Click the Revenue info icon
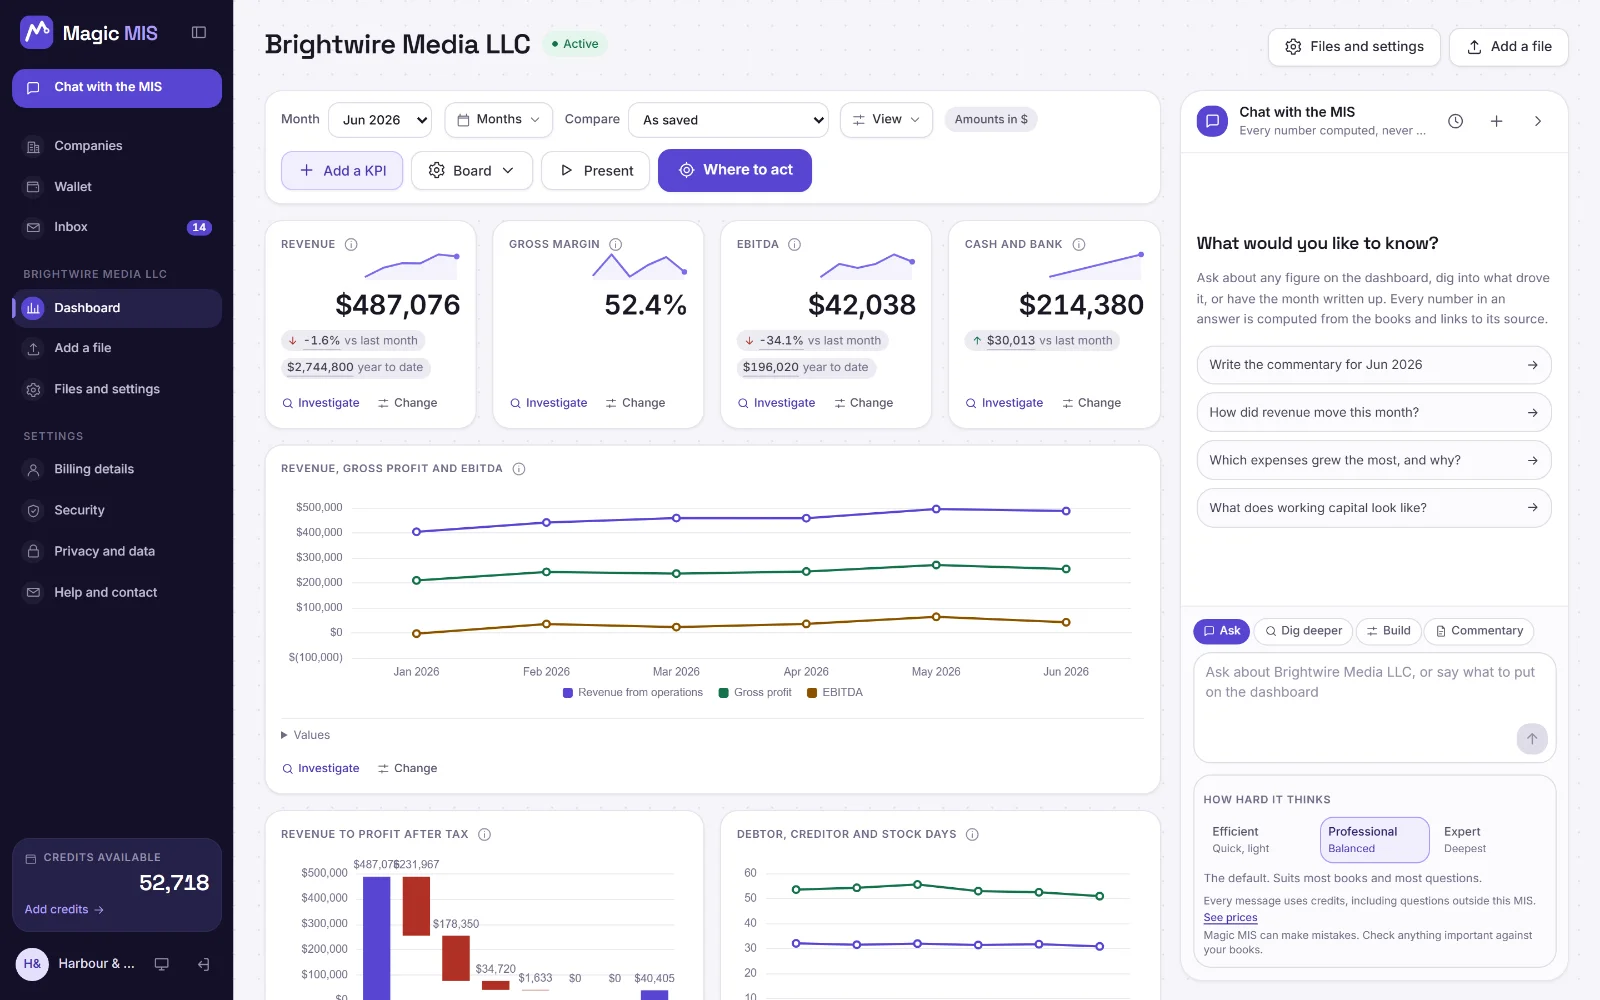 tap(351, 244)
